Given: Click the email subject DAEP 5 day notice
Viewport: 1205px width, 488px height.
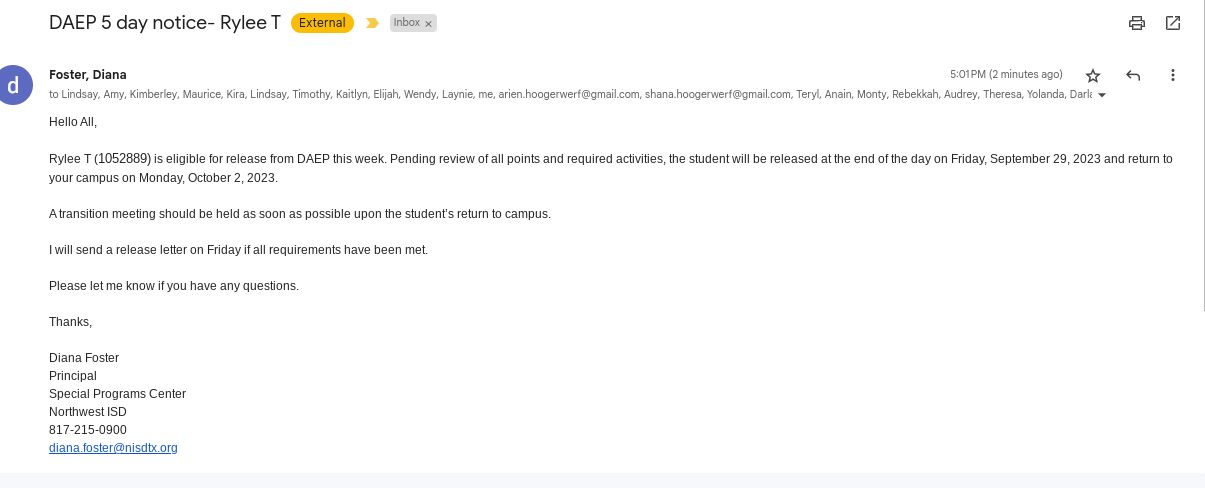Looking at the screenshot, I should [165, 23].
